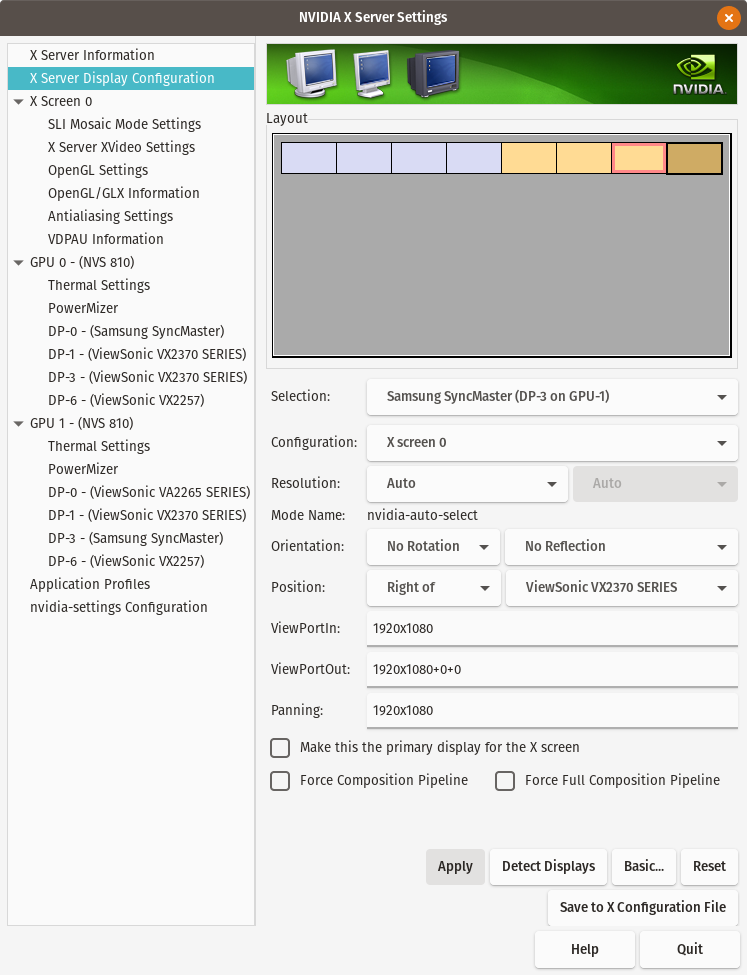Enable primary display for the X screen
This screenshot has height=975, width=747.
(x=280, y=747)
